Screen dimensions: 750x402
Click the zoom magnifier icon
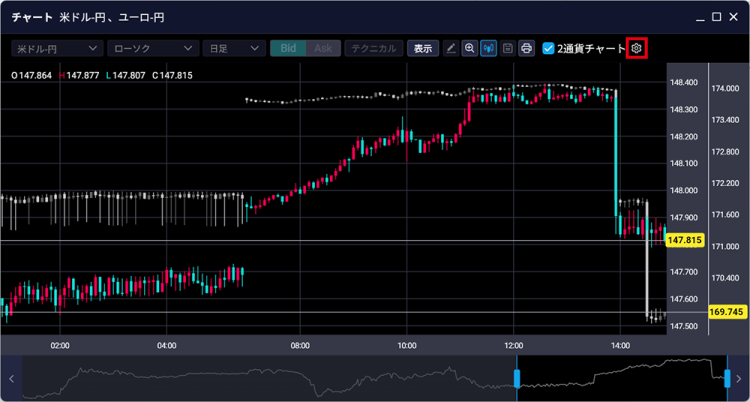tap(470, 48)
